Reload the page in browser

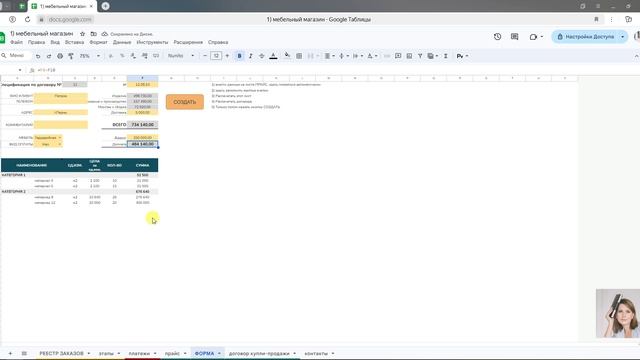tap(27, 19)
